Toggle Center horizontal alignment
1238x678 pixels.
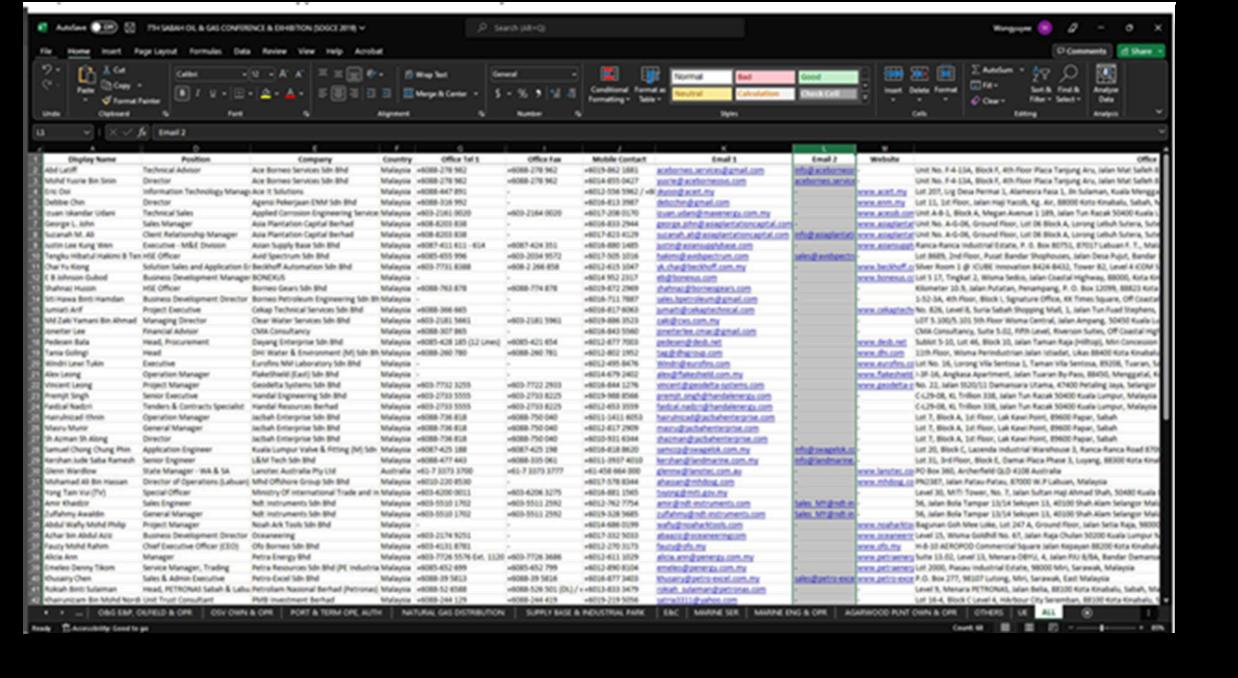(x=338, y=93)
